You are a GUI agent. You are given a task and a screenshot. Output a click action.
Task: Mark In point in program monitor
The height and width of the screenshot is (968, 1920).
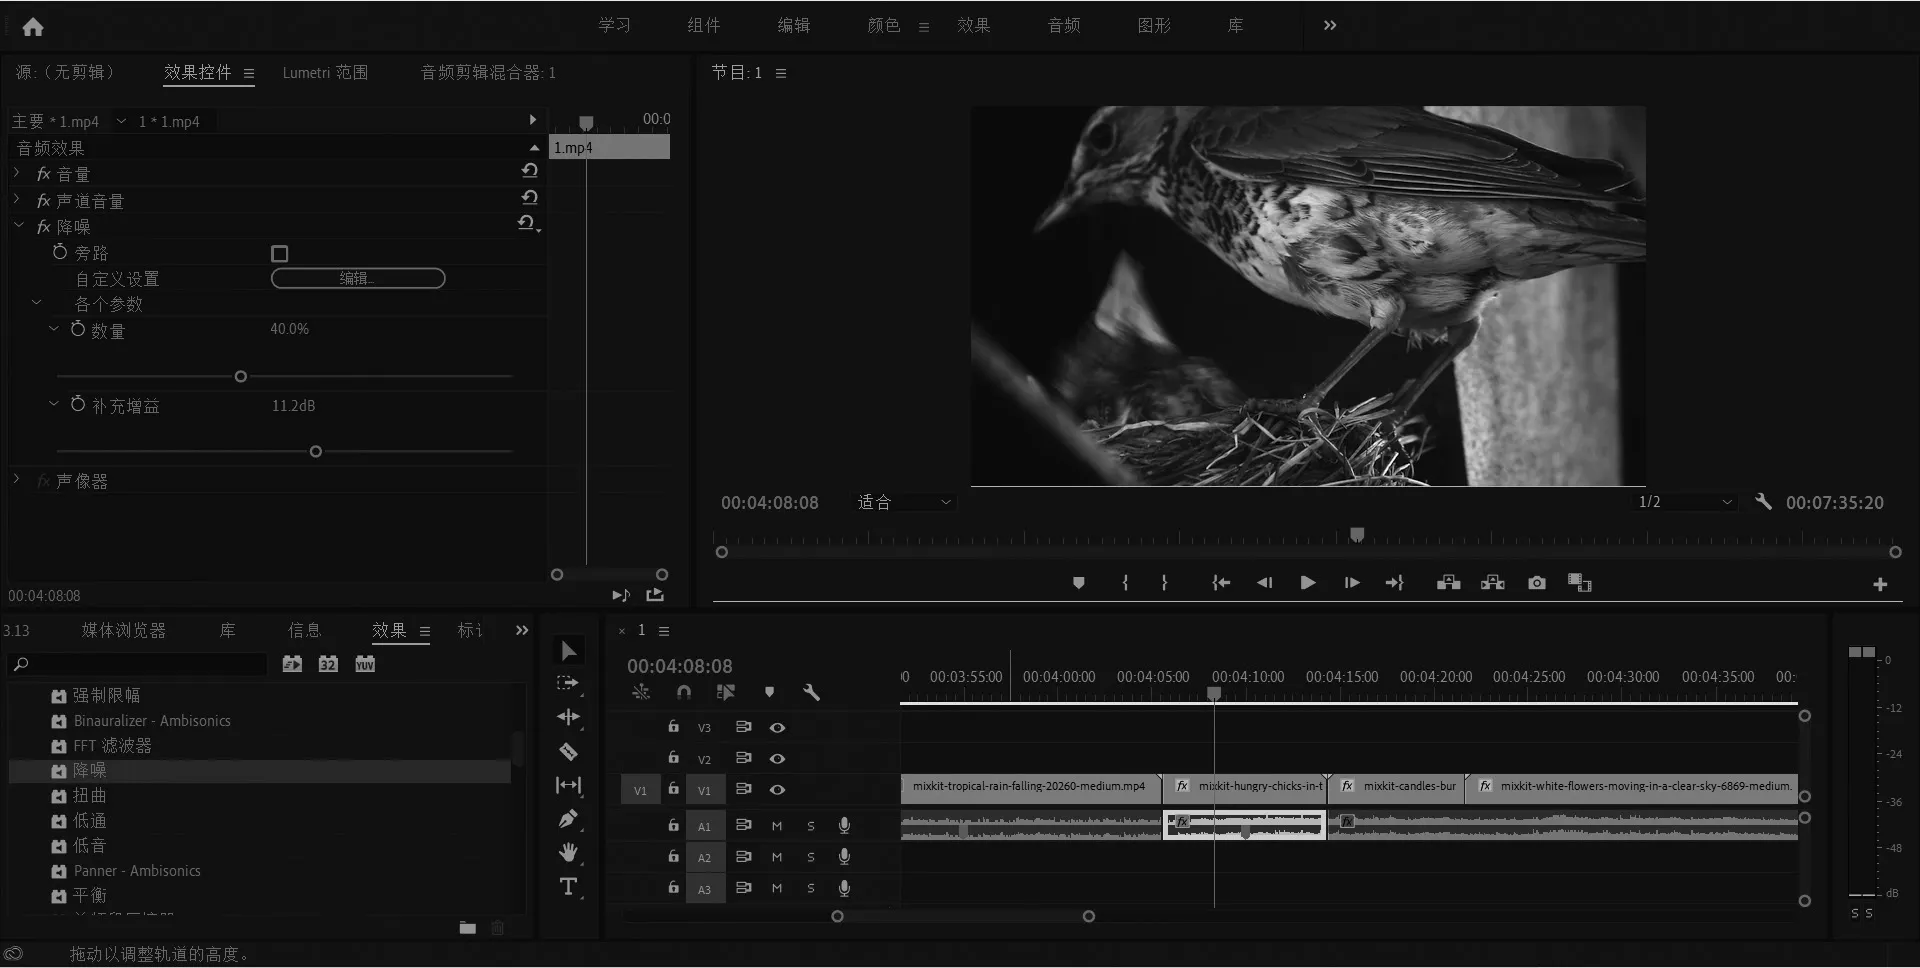pyautogui.click(x=1125, y=583)
